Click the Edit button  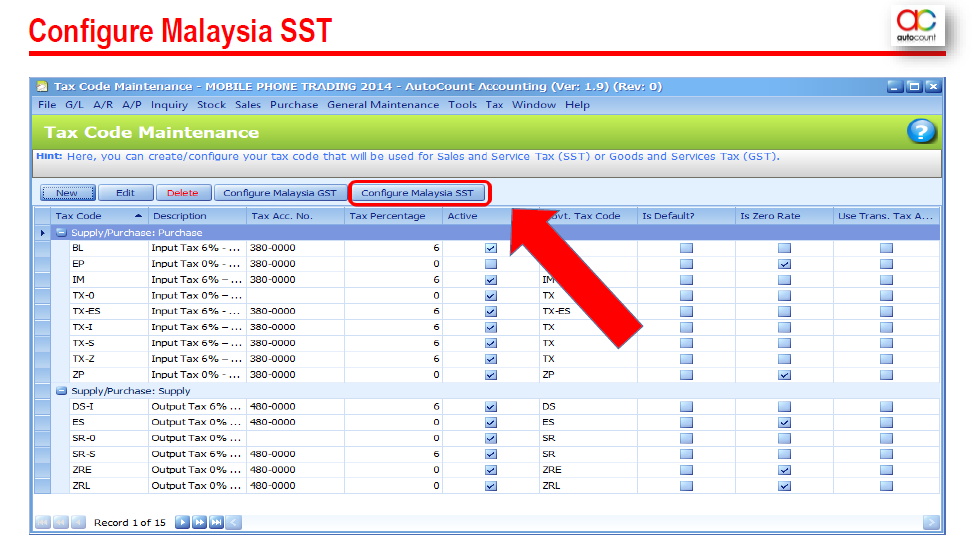point(125,193)
